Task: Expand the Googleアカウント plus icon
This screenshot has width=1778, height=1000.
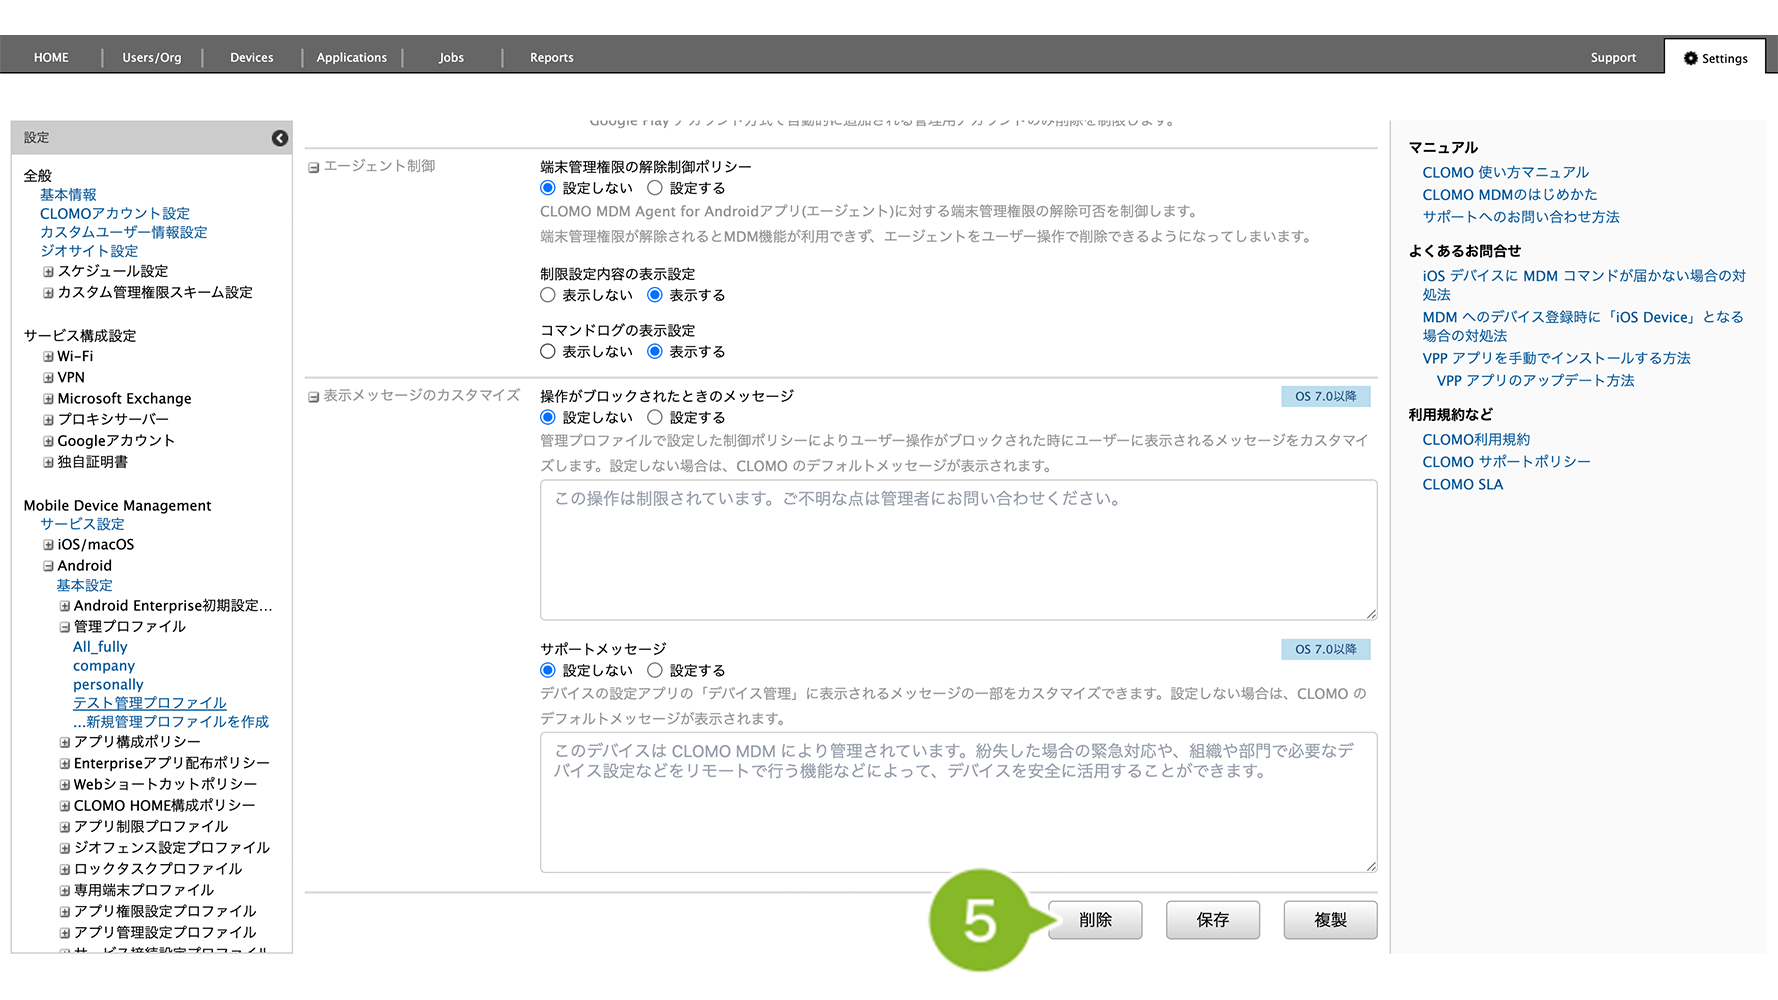Action: 48,441
